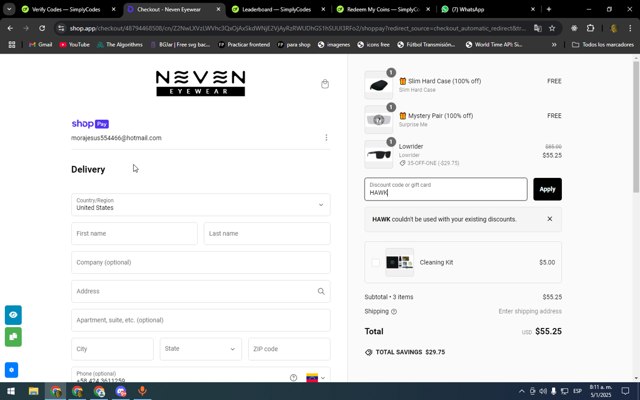Click the Company (optional) field
The height and width of the screenshot is (400, 640).
tap(200, 262)
